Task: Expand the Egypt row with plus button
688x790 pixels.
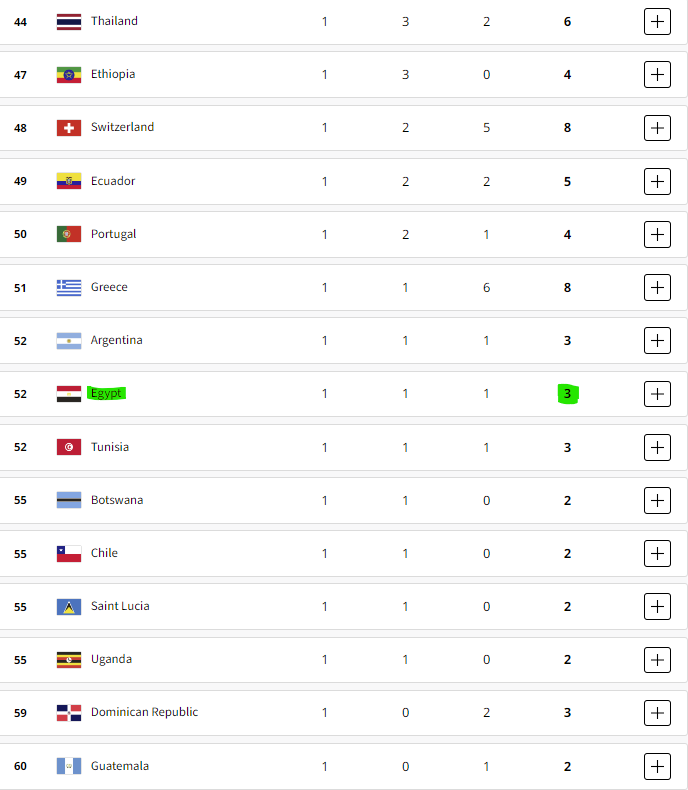Action: (657, 394)
